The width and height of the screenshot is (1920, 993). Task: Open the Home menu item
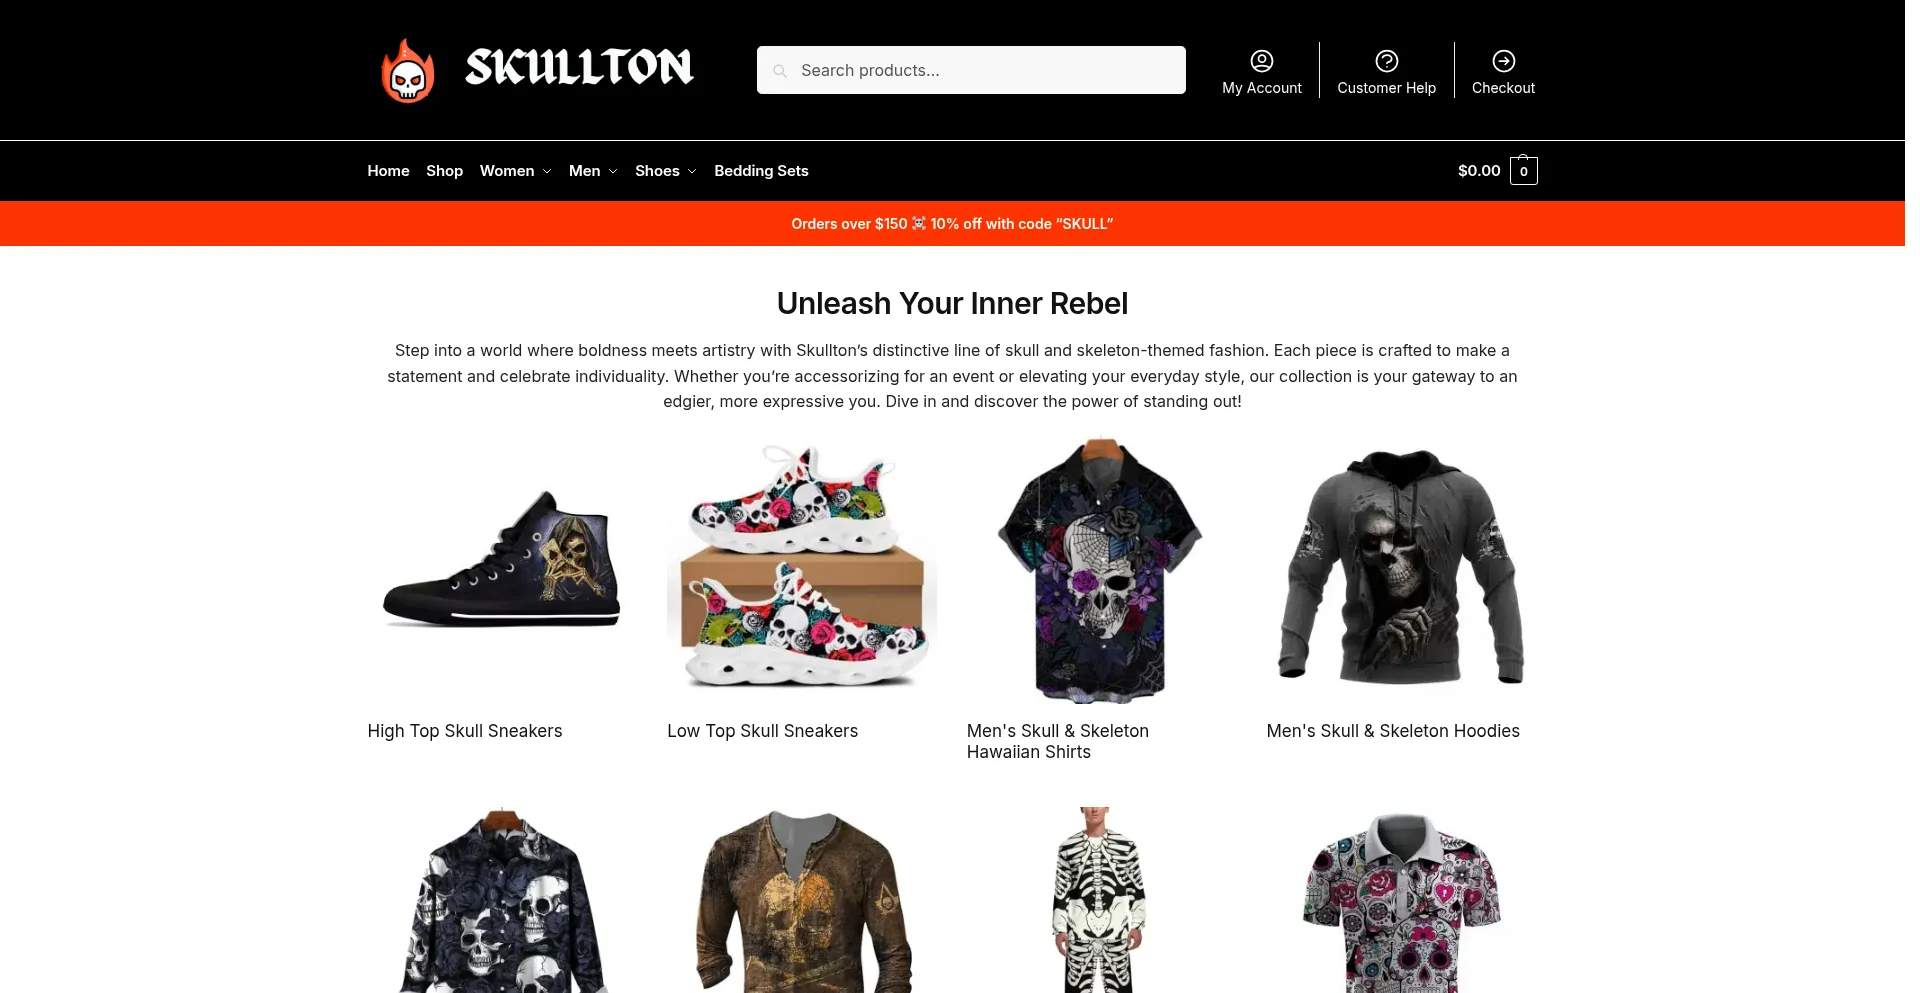388,171
